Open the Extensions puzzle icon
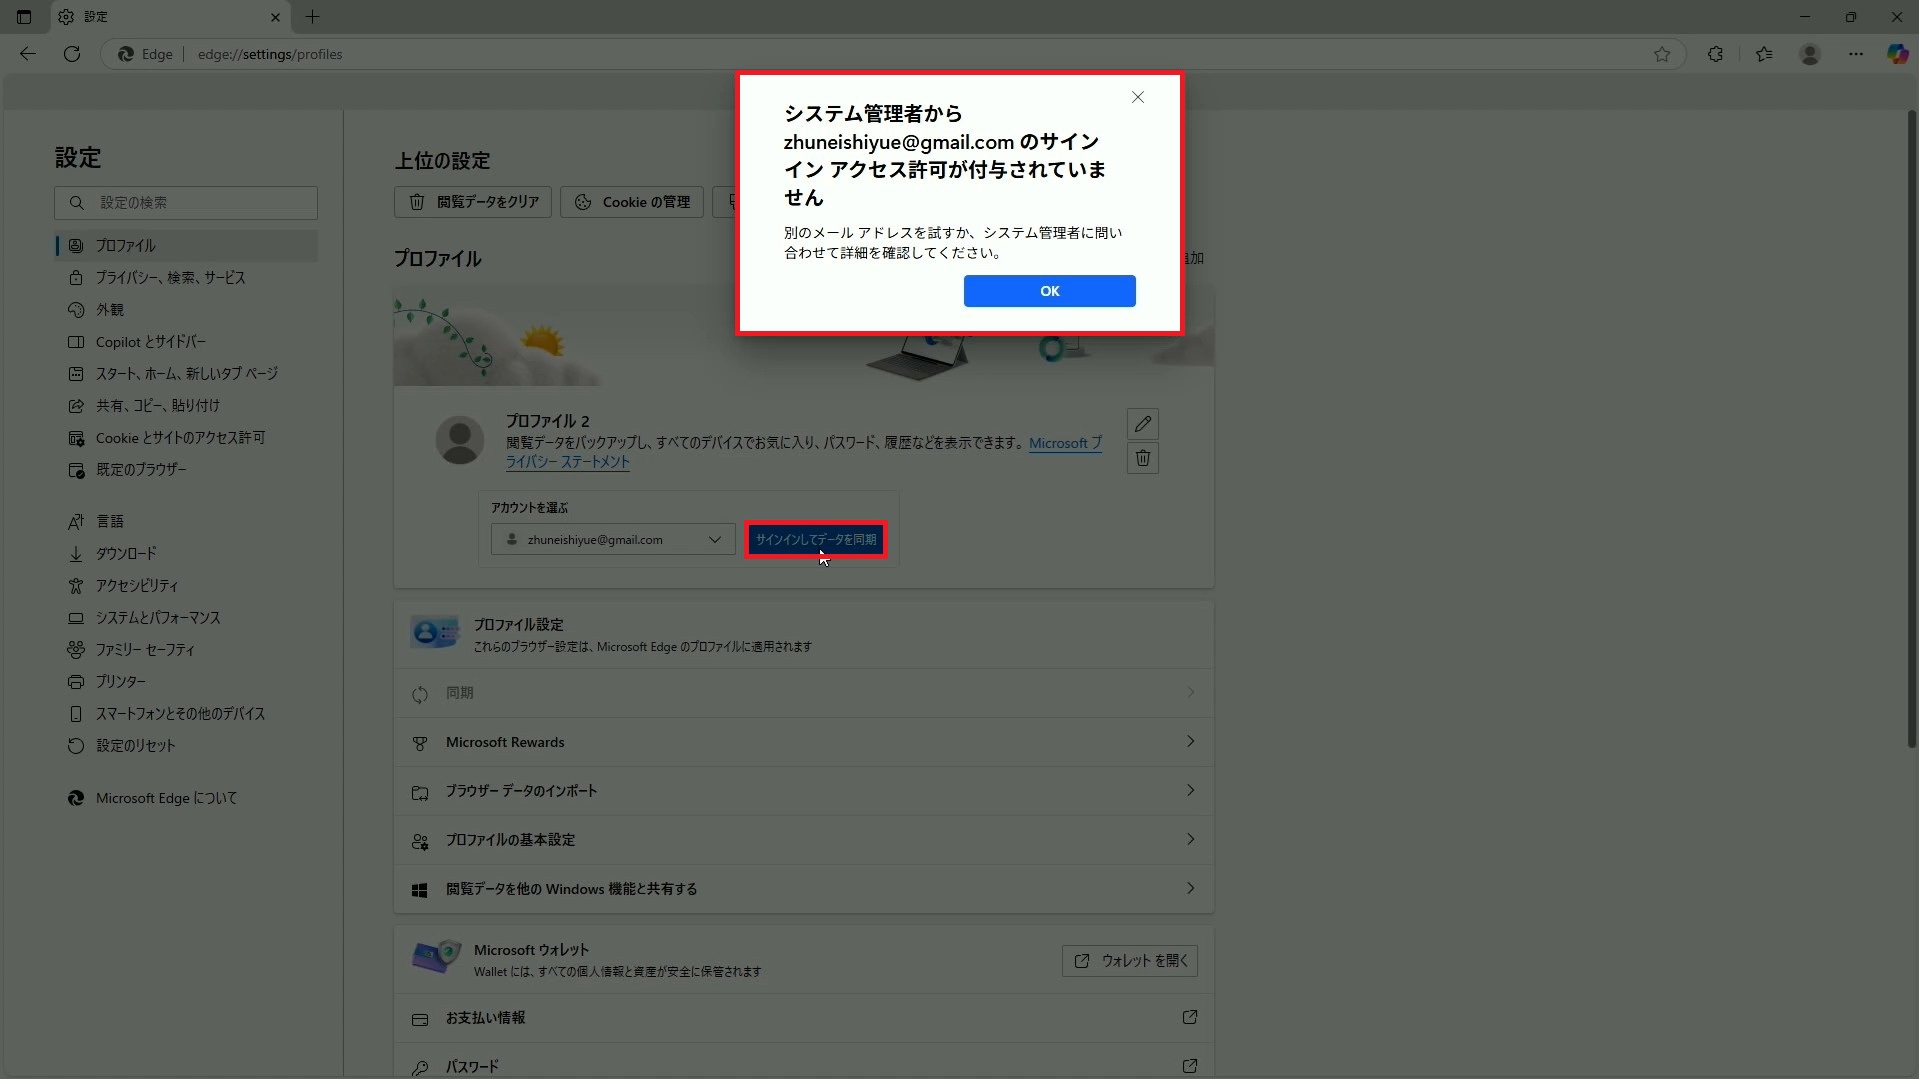This screenshot has height=1079, width=1920. [1715, 54]
